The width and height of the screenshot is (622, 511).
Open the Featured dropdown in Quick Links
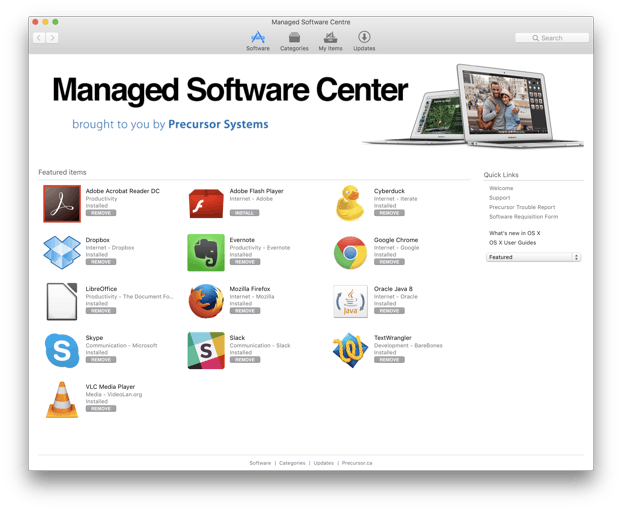[x=534, y=257]
